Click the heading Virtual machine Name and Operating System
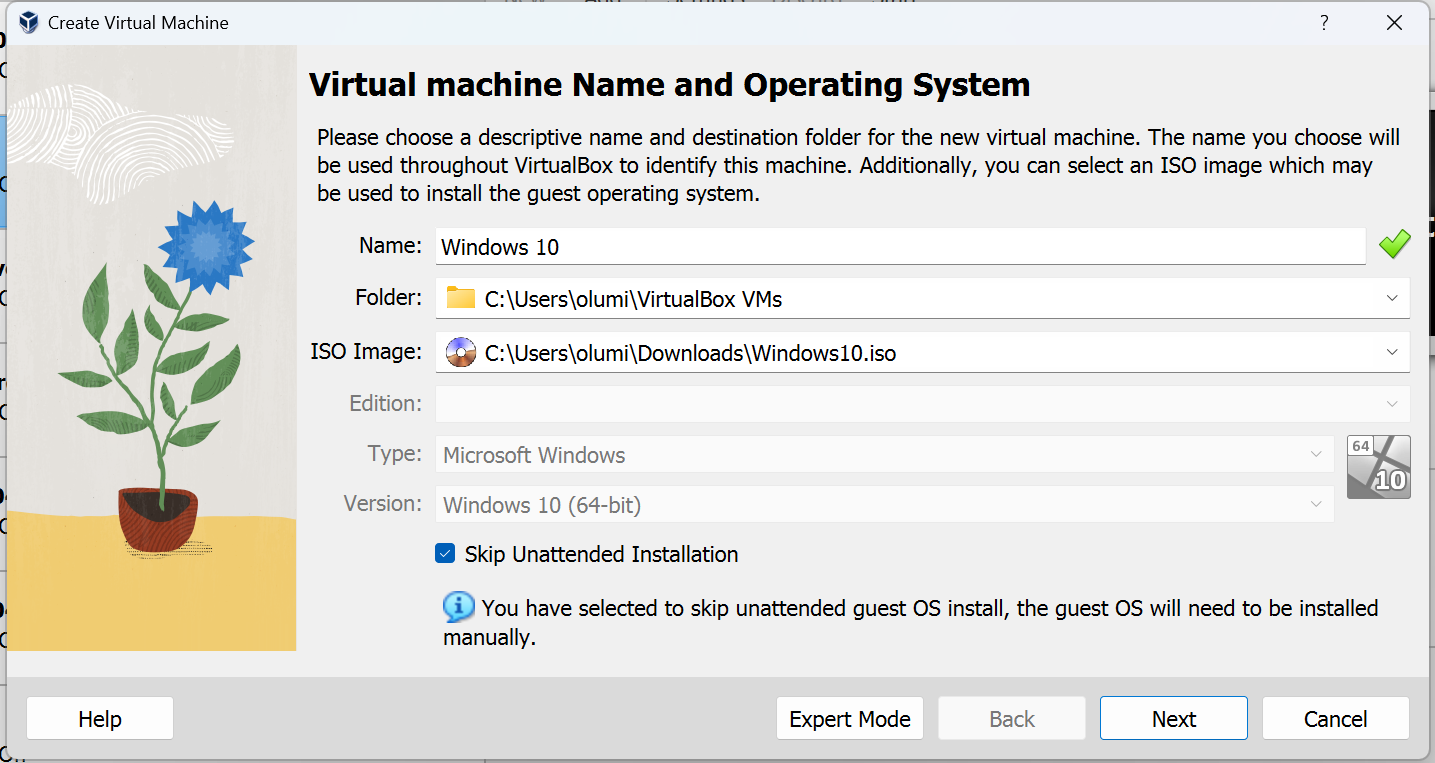Viewport: 1435px width, 763px height. pos(669,85)
